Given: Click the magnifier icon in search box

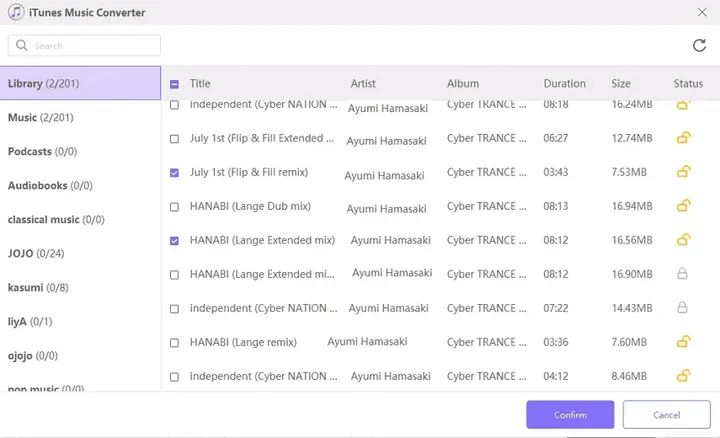Looking at the screenshot, I should tap(22, 46).
